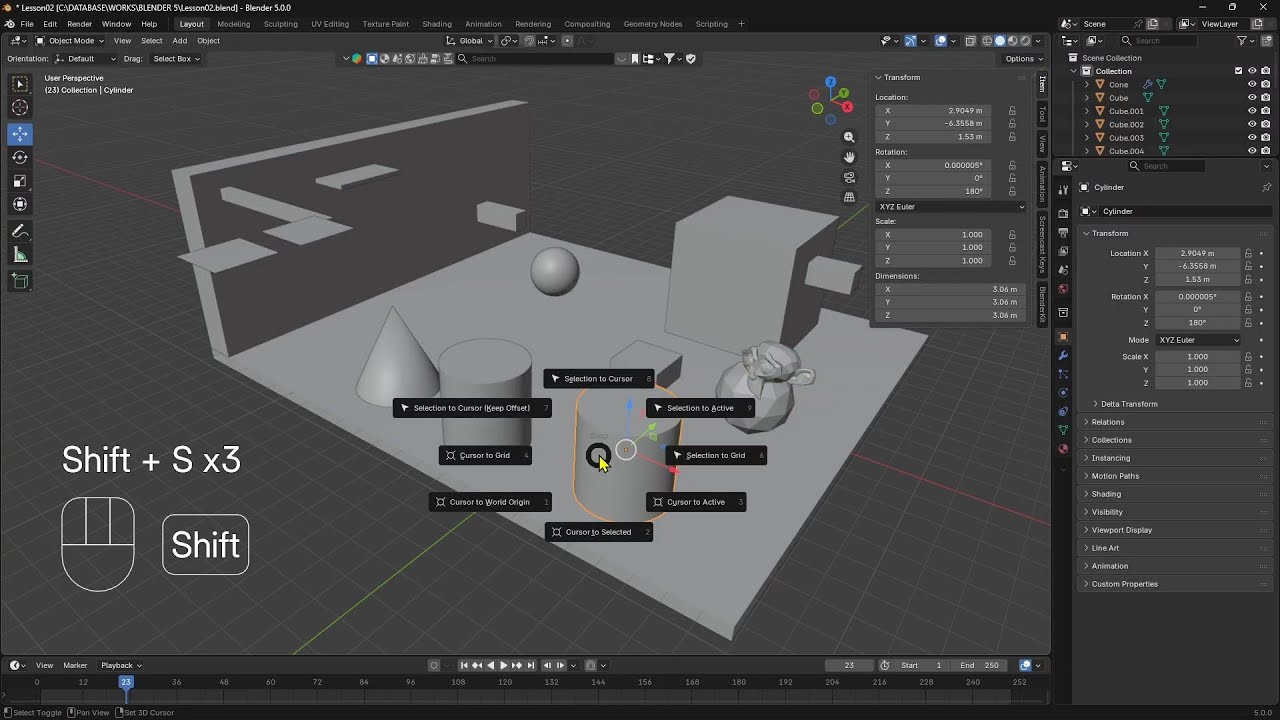This screenshot has height=720, width=1280.
Task: Open the Render menu
Action: [80, 24]
